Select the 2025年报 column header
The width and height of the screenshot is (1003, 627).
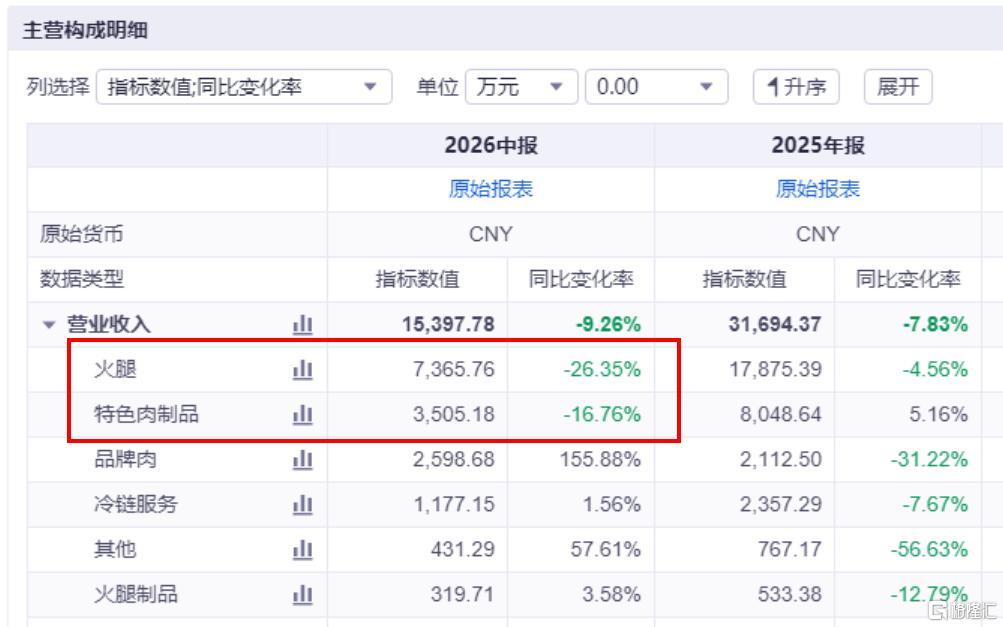pos(818,145)
